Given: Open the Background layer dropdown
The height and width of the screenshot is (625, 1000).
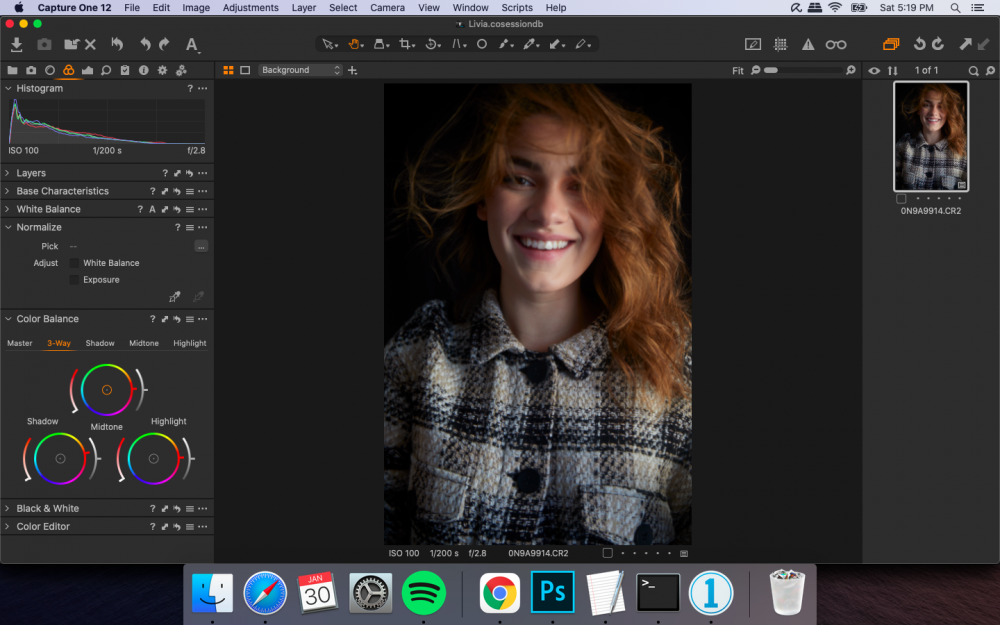Looking at the screenshot, I should click(300, 70).
